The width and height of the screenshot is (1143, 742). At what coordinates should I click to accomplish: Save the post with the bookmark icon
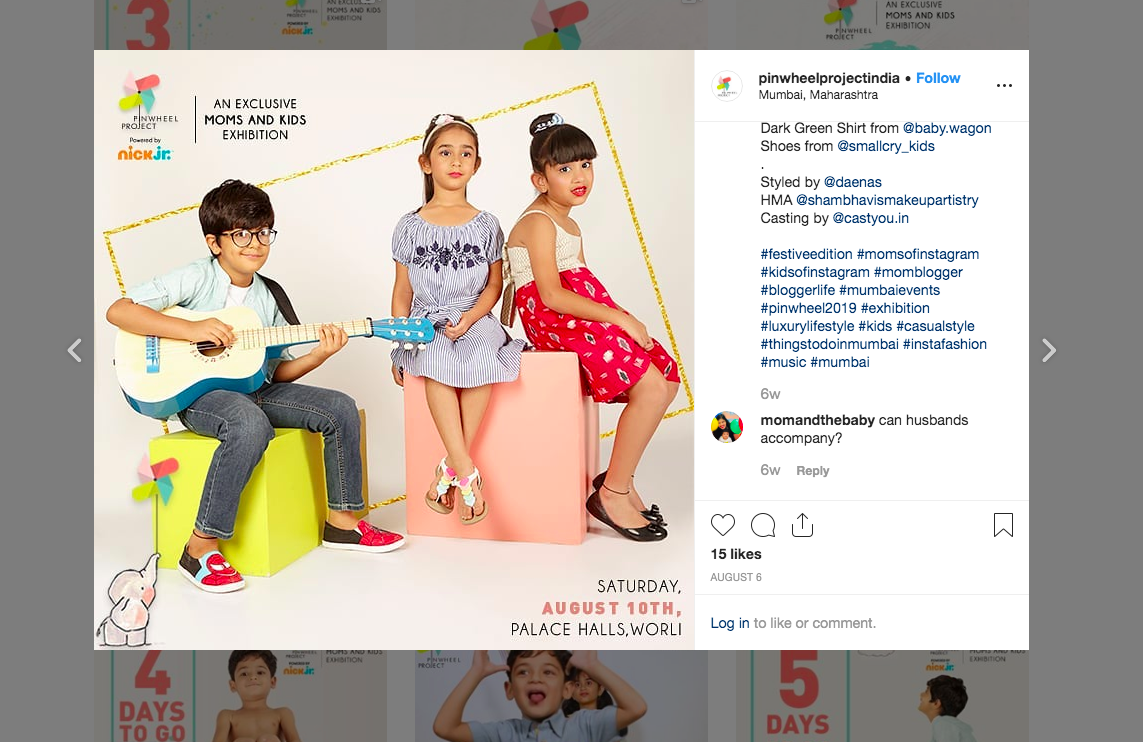[1003, 525]
